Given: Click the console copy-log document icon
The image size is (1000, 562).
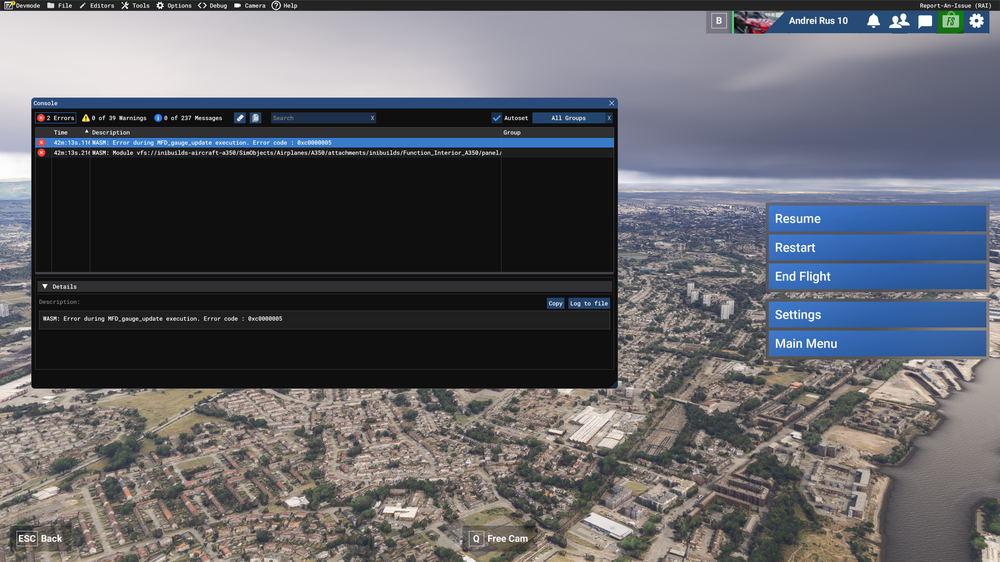Looking at the screenshot, I should point(255,118).
